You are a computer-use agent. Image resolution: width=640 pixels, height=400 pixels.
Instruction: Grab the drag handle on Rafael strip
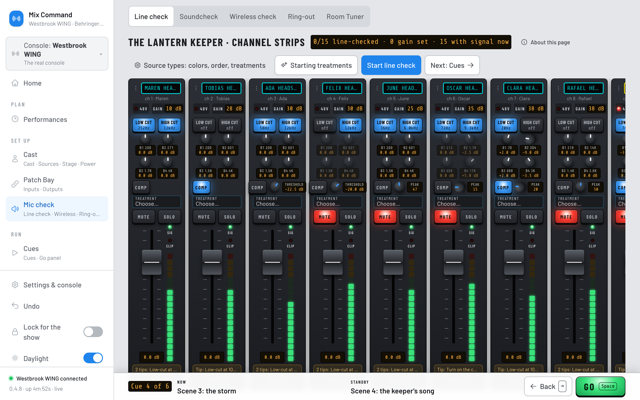click(x=558, y=88)
